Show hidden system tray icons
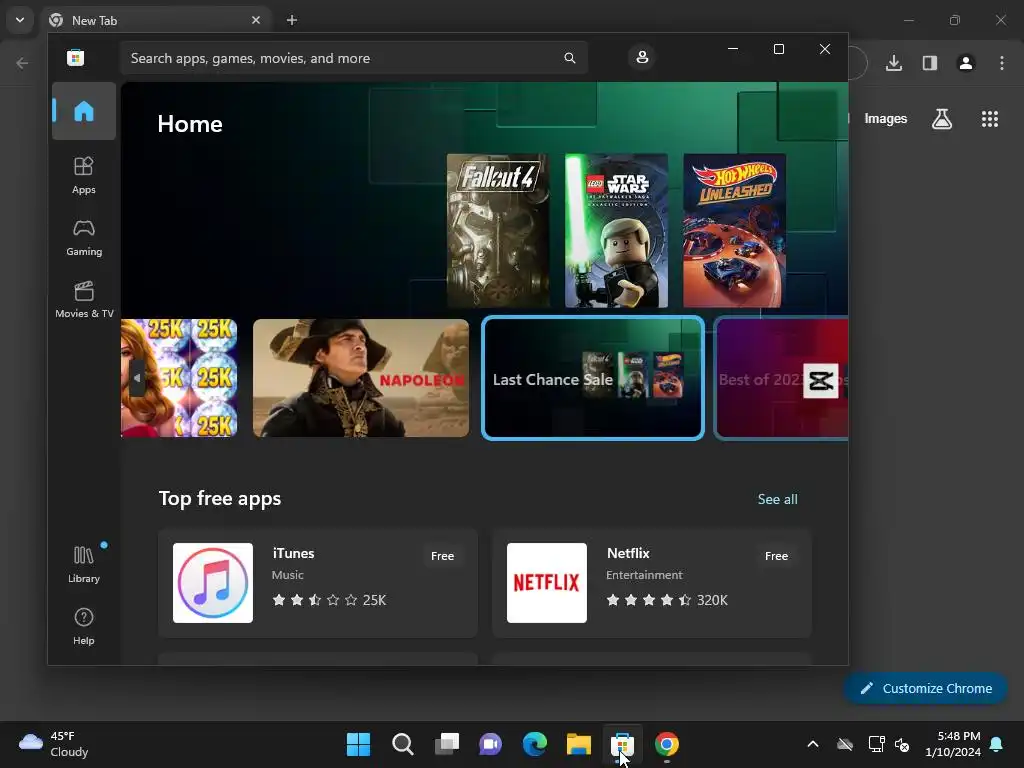The height and width of the screenshot is (768, 1024). 812,744
